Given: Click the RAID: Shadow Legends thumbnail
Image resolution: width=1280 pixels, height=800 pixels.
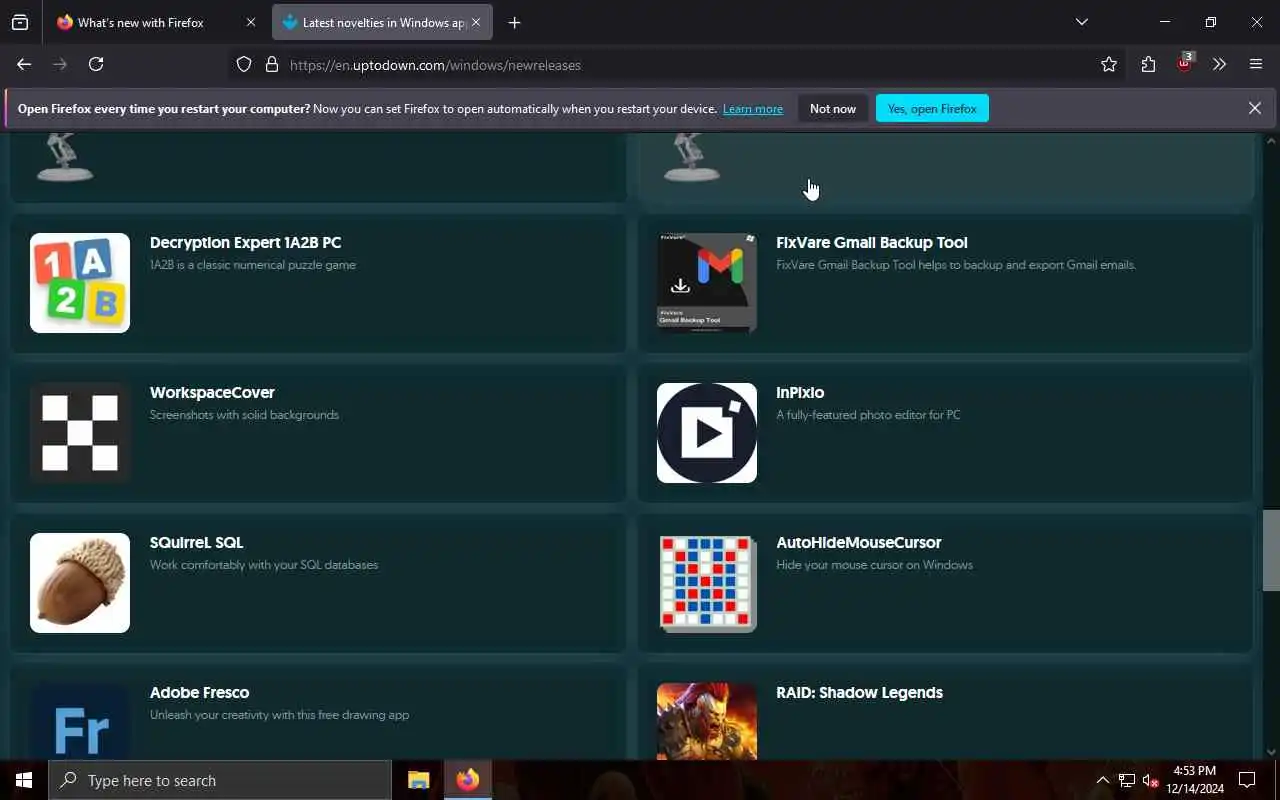Looking at the screenshot, I should tap(707, 721).
